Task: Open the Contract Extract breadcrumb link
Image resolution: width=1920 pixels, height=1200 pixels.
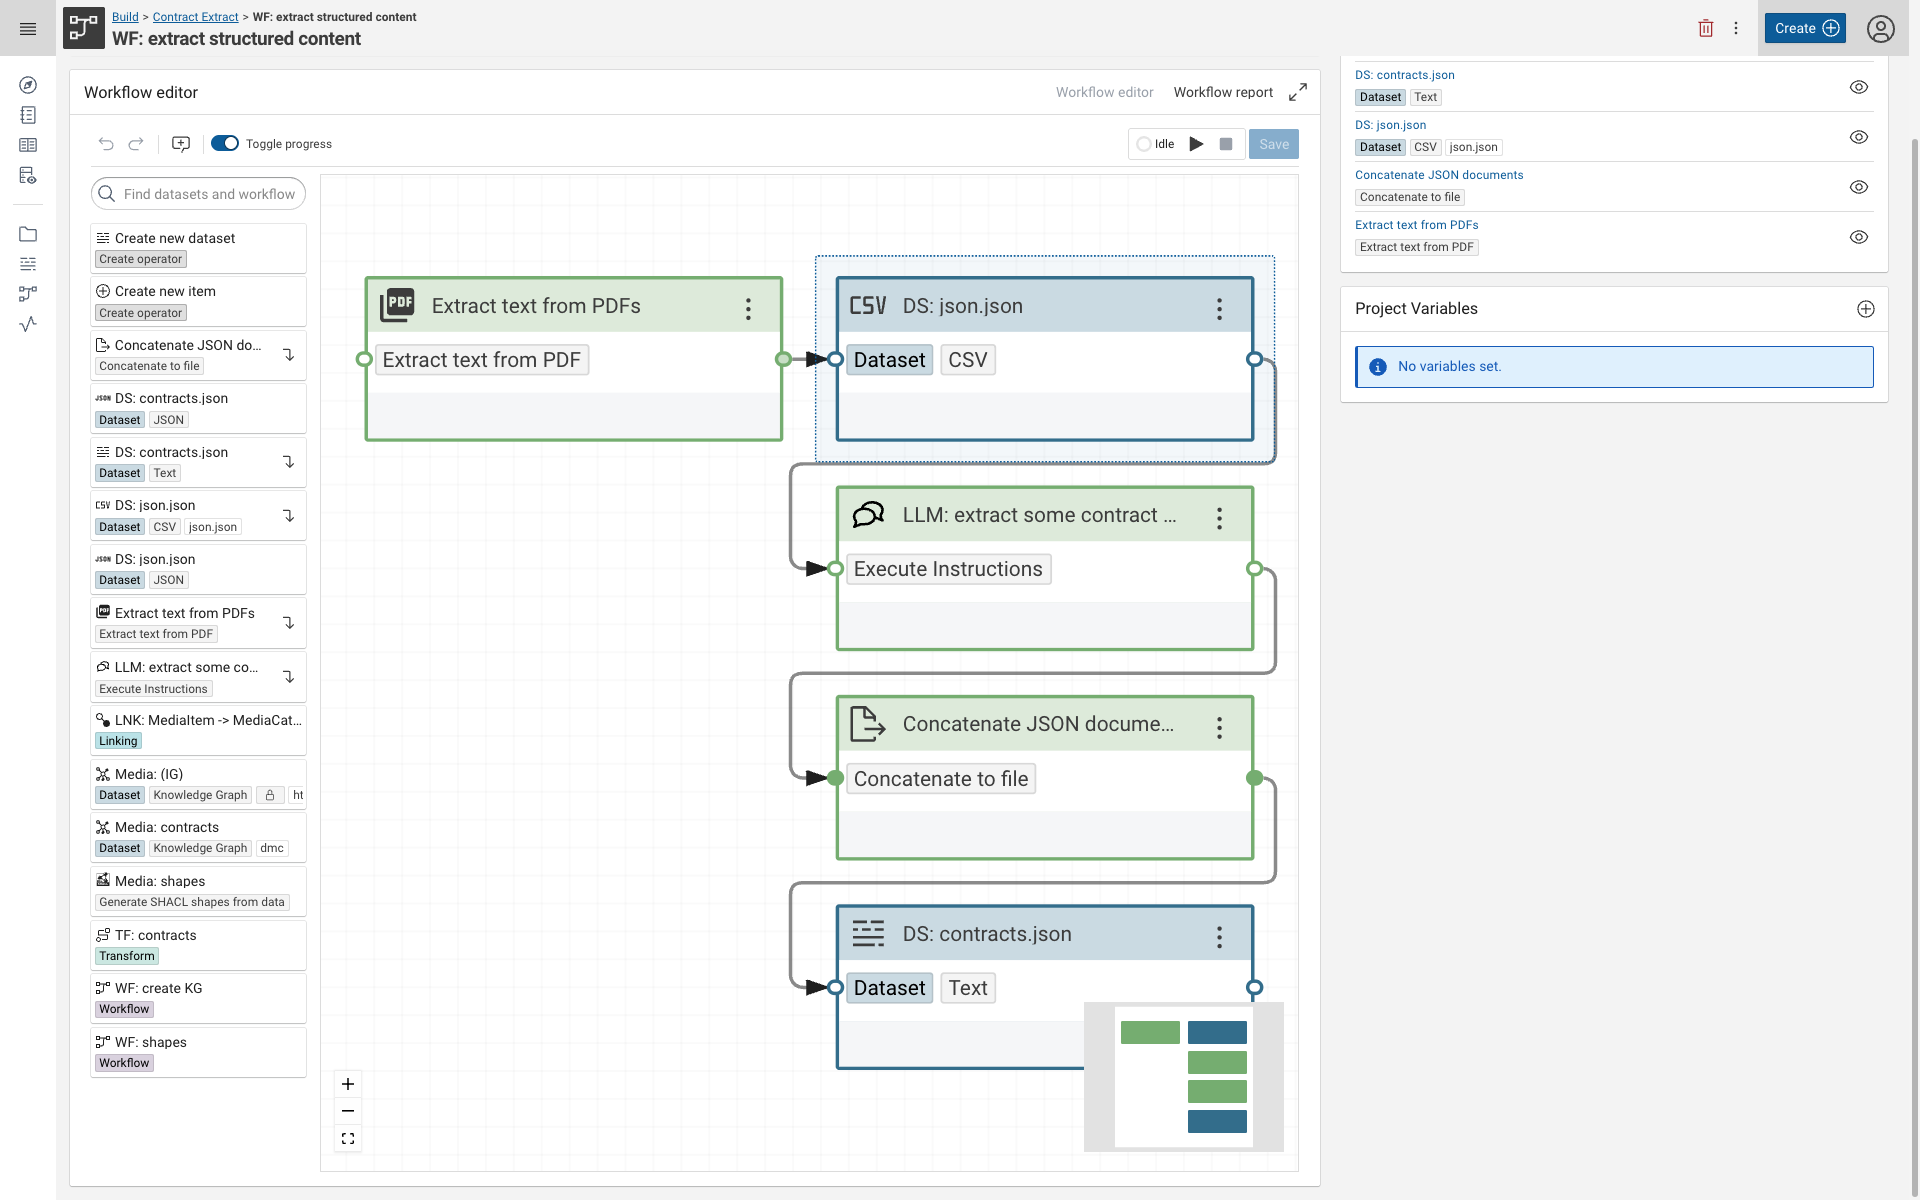Action: coord(195,17)
